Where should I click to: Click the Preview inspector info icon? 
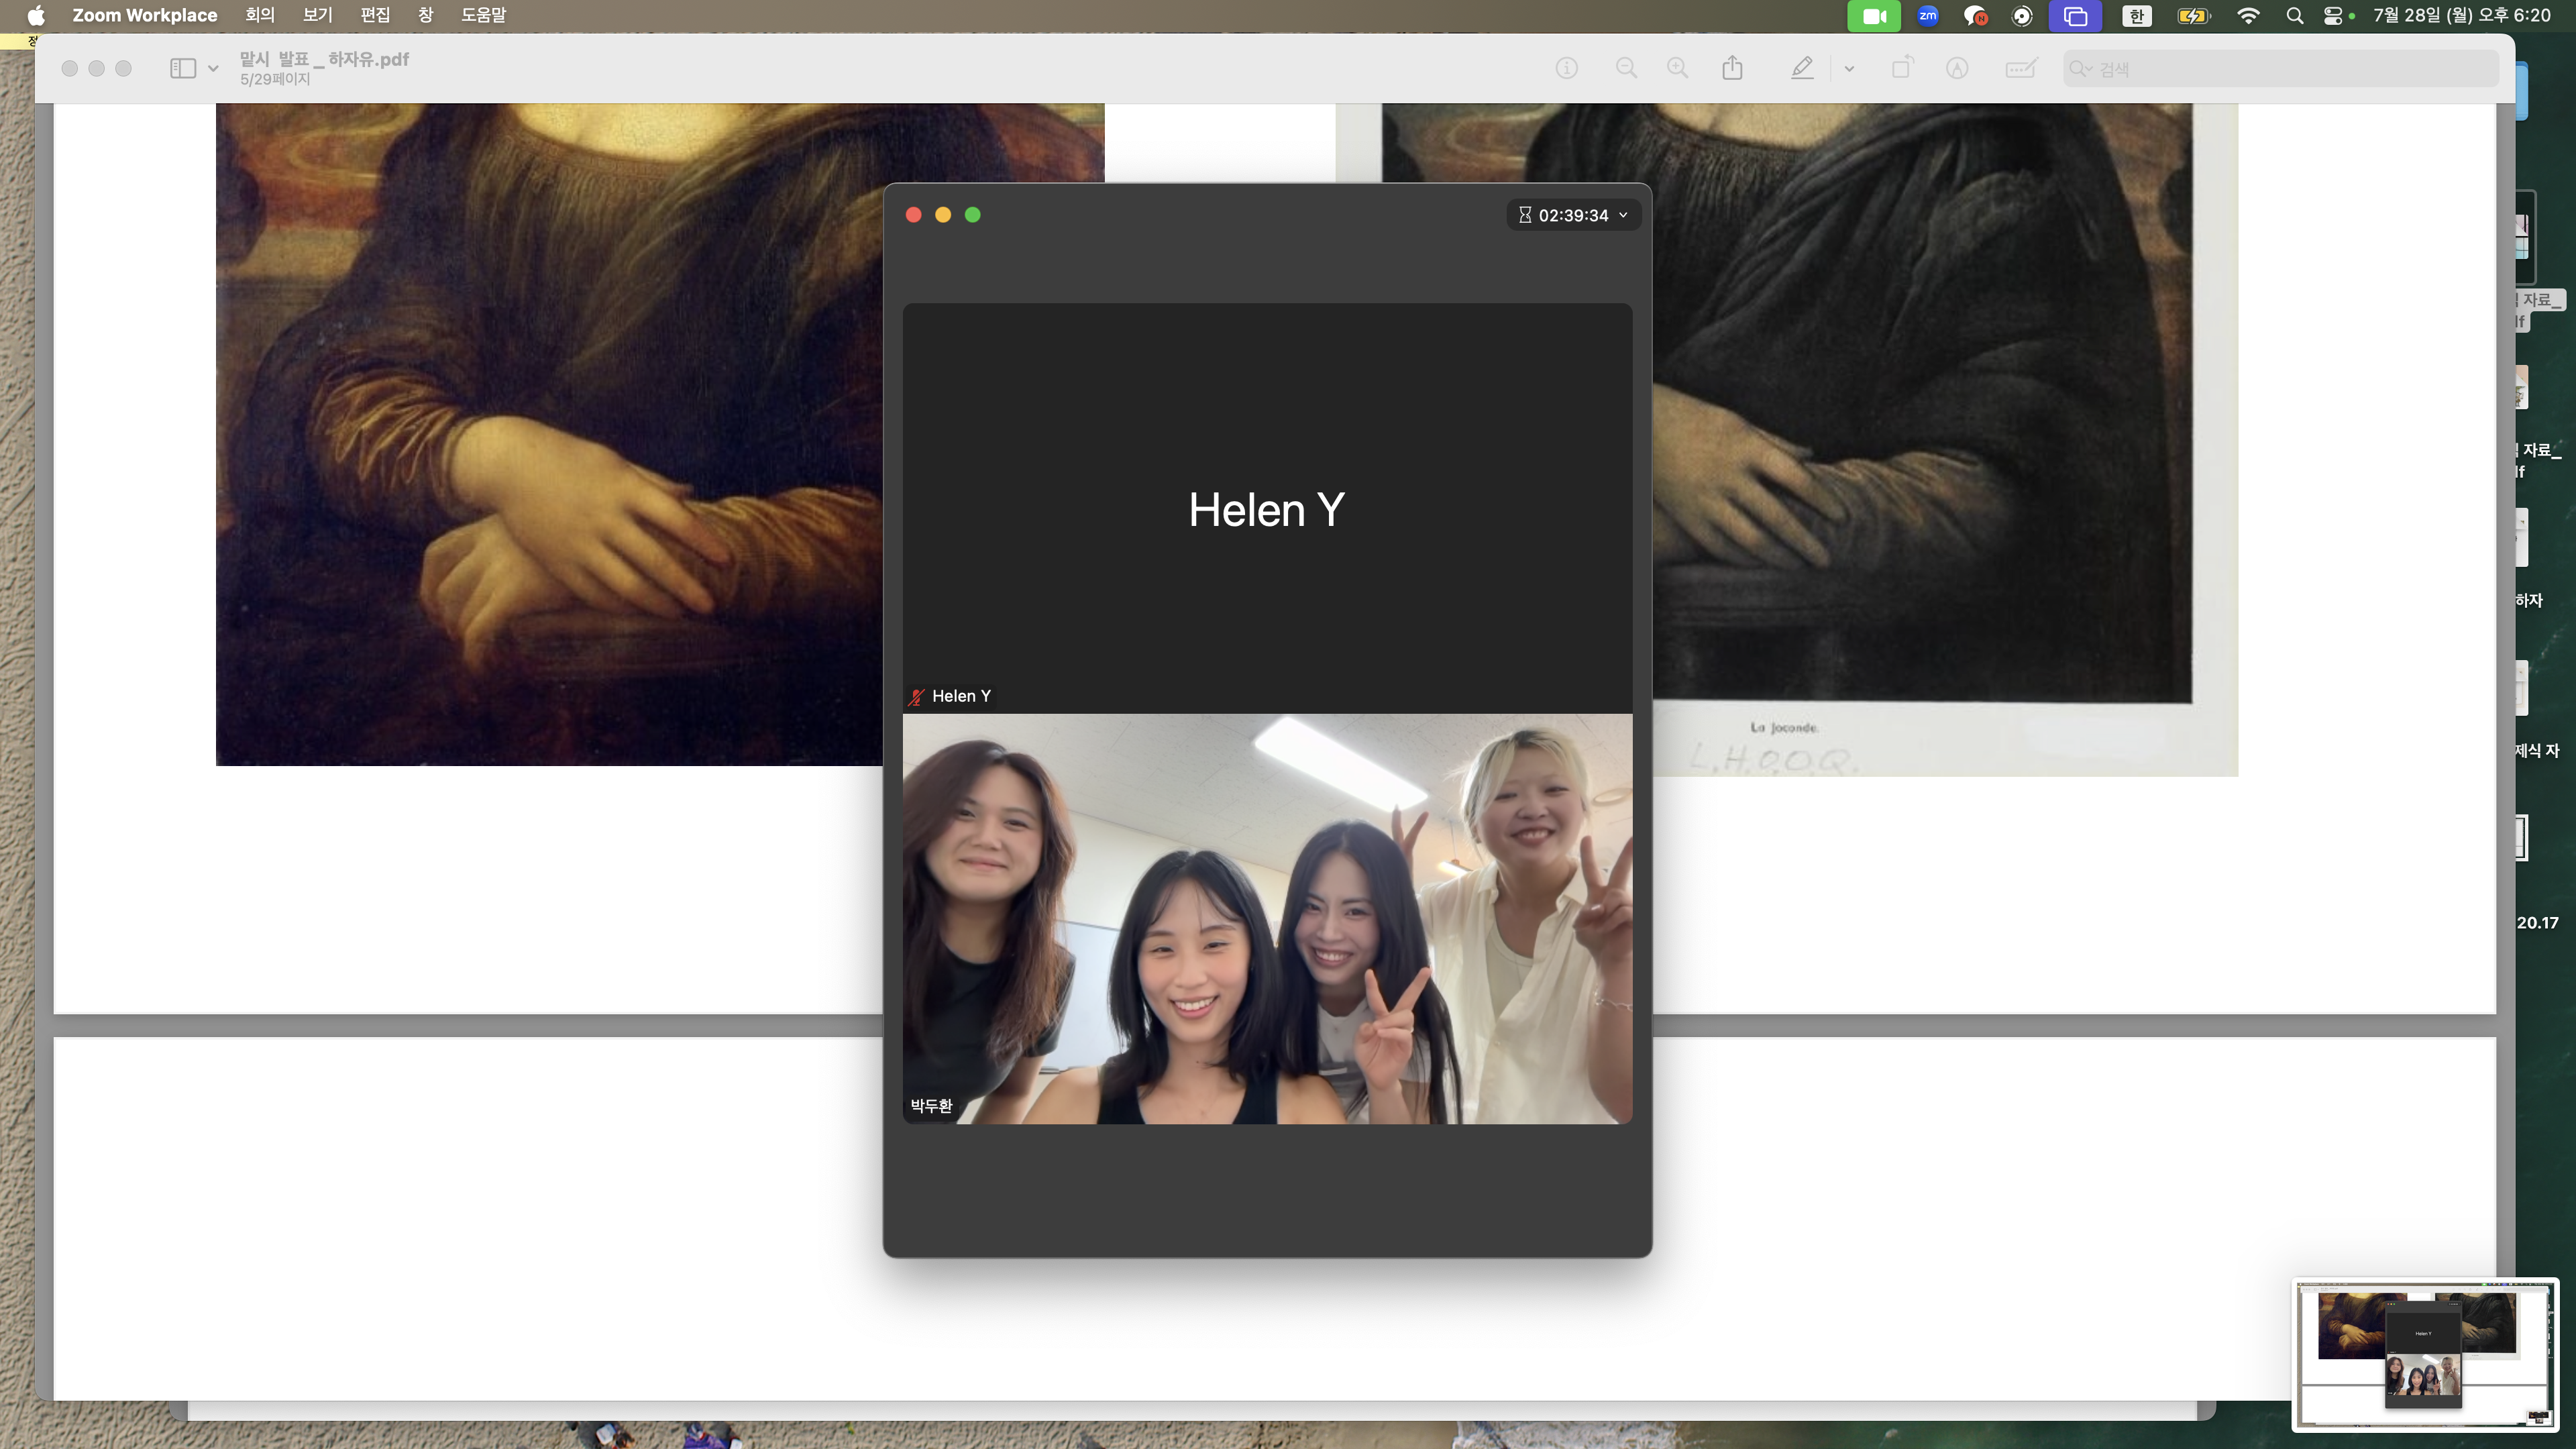pos(1567,68)
